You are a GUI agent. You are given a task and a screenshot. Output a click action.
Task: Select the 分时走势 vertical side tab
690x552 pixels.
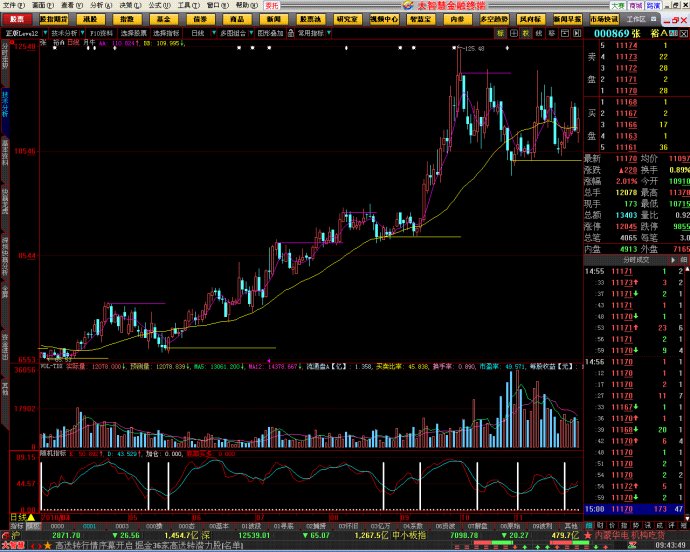coord(4,60)
